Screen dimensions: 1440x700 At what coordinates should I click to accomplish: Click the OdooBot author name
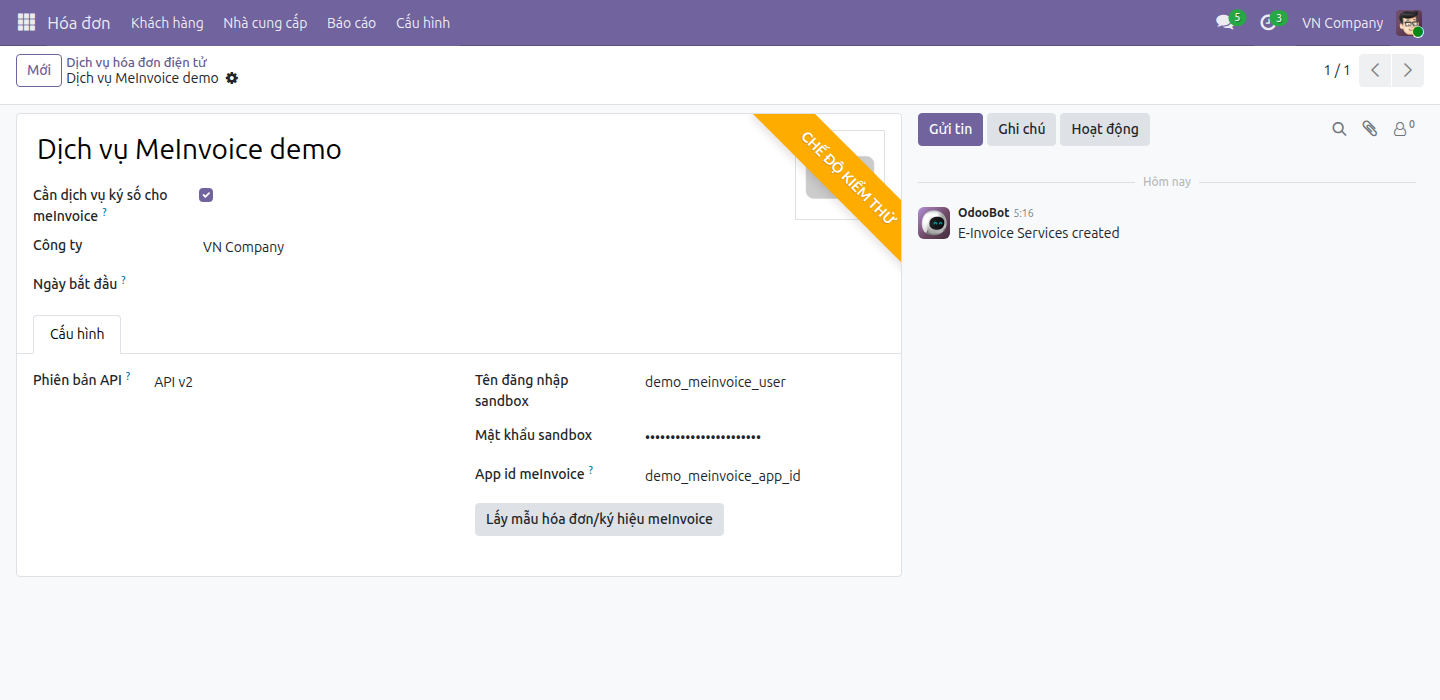[x=983, y=212]
